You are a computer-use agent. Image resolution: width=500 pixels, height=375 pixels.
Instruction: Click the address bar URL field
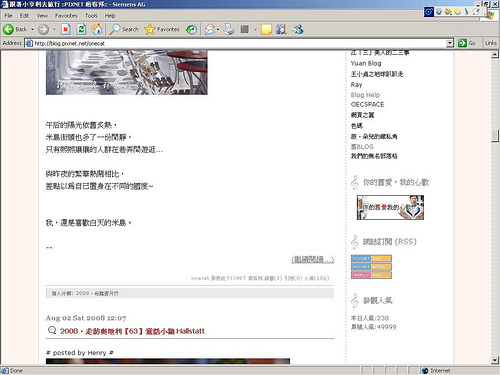[x=240, y=43]
